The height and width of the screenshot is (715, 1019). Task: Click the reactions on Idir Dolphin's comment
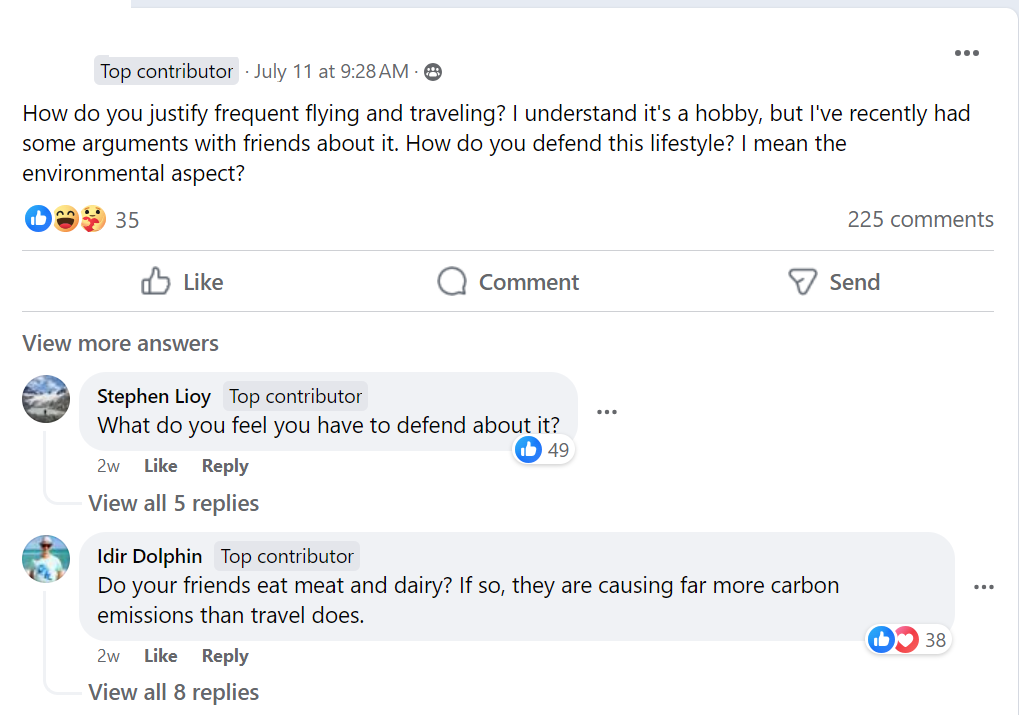[x=893, y=640]
